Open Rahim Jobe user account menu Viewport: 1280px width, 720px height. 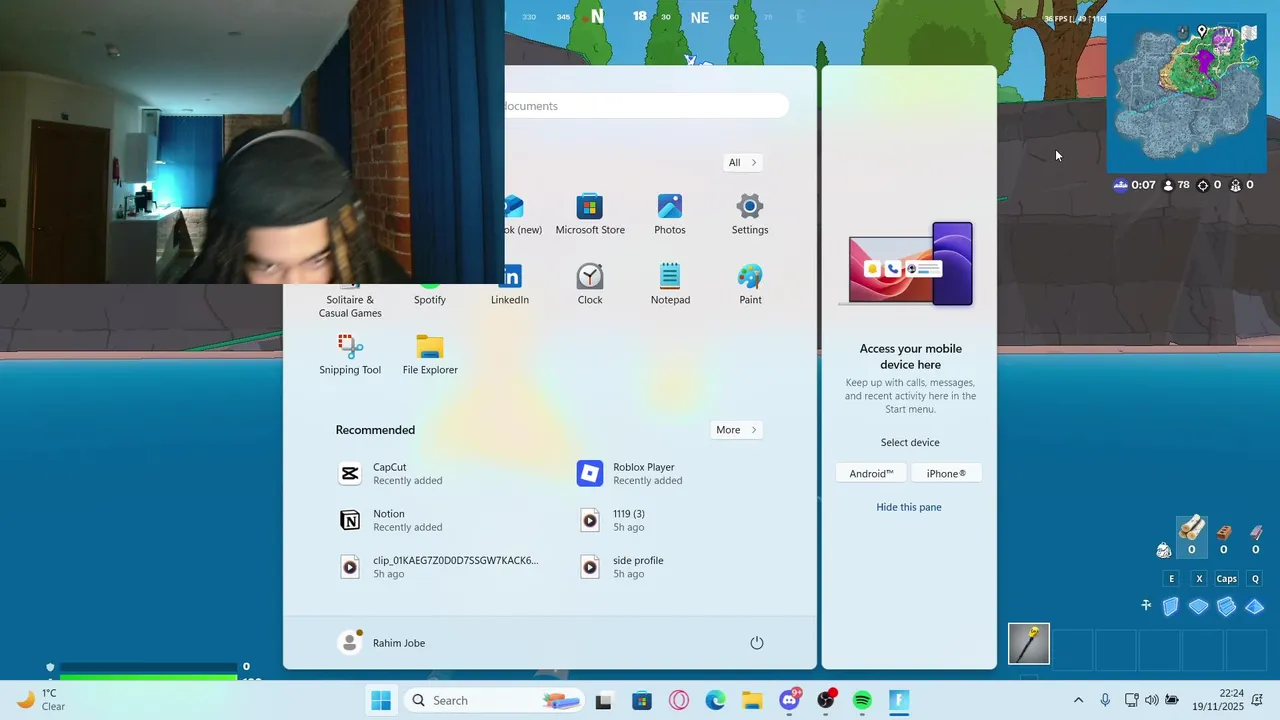coord(382,643)
